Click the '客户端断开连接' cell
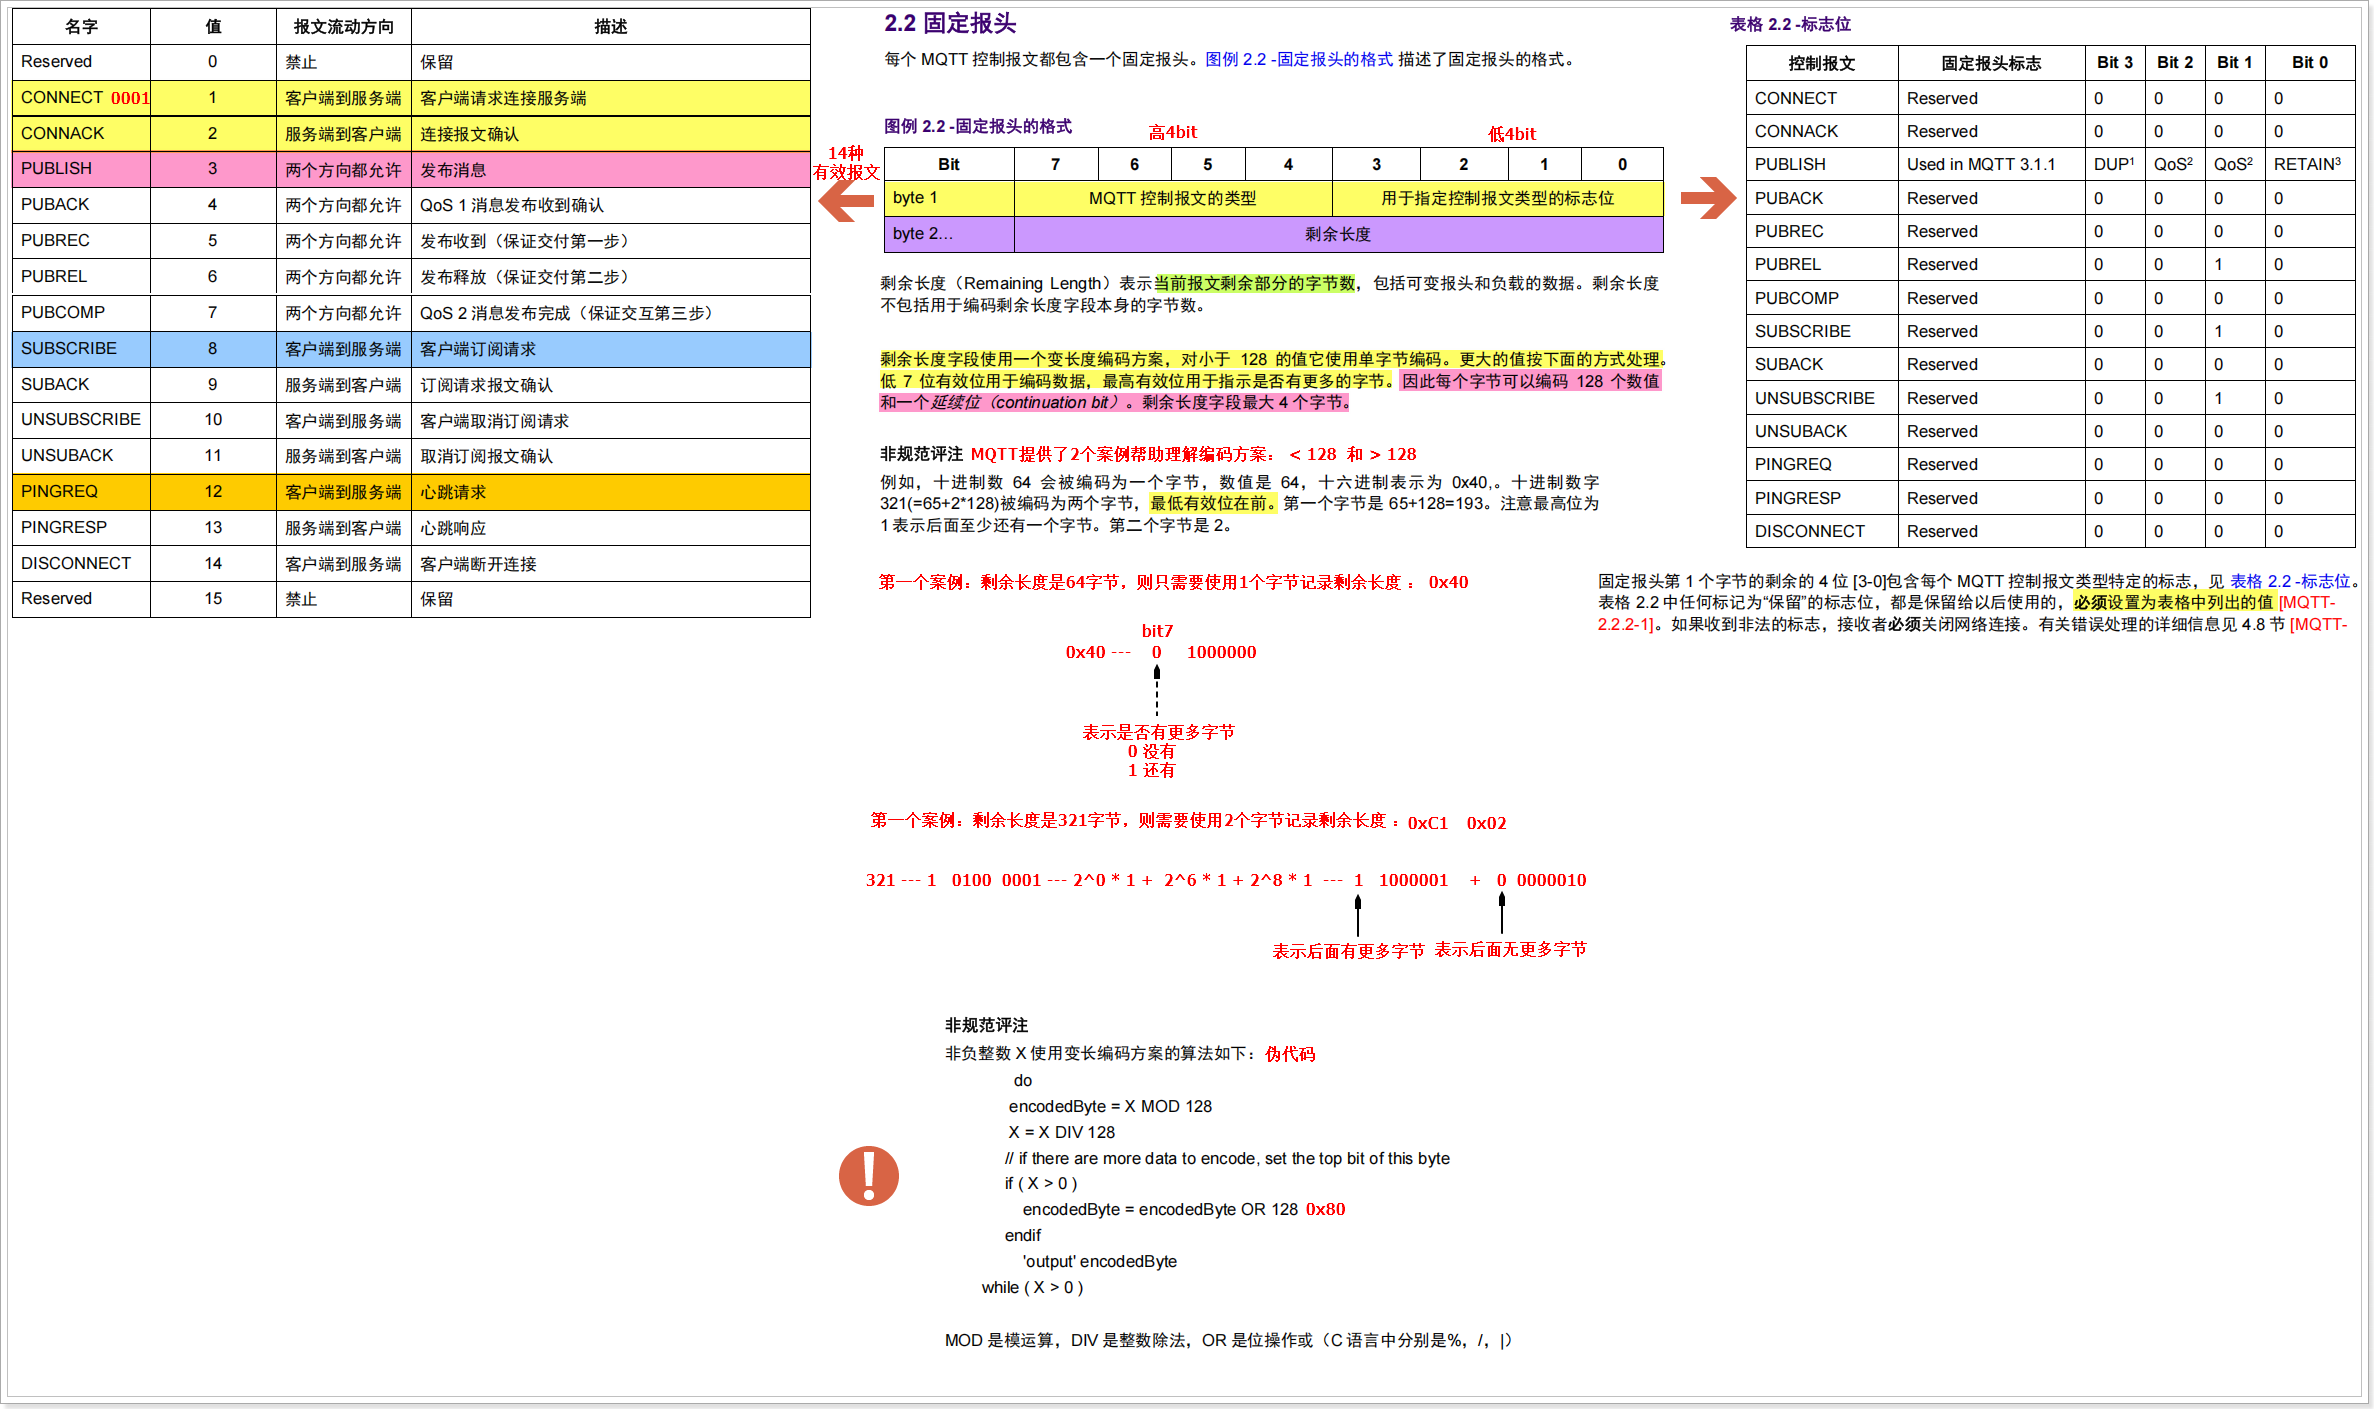Viewport: 2374px width, 1409px height. 610,563
